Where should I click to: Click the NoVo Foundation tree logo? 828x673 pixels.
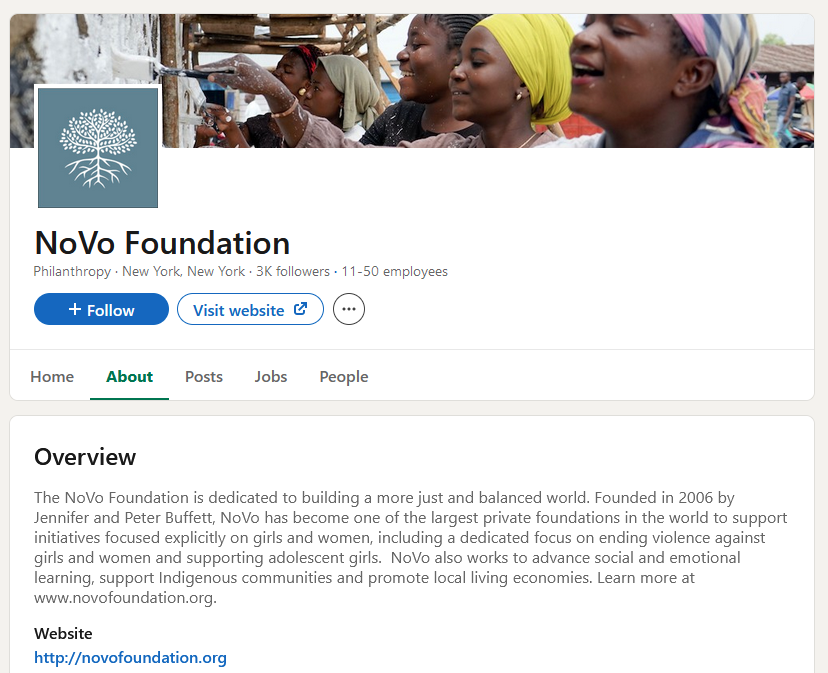pyautogui.click(x=98, y=148)
